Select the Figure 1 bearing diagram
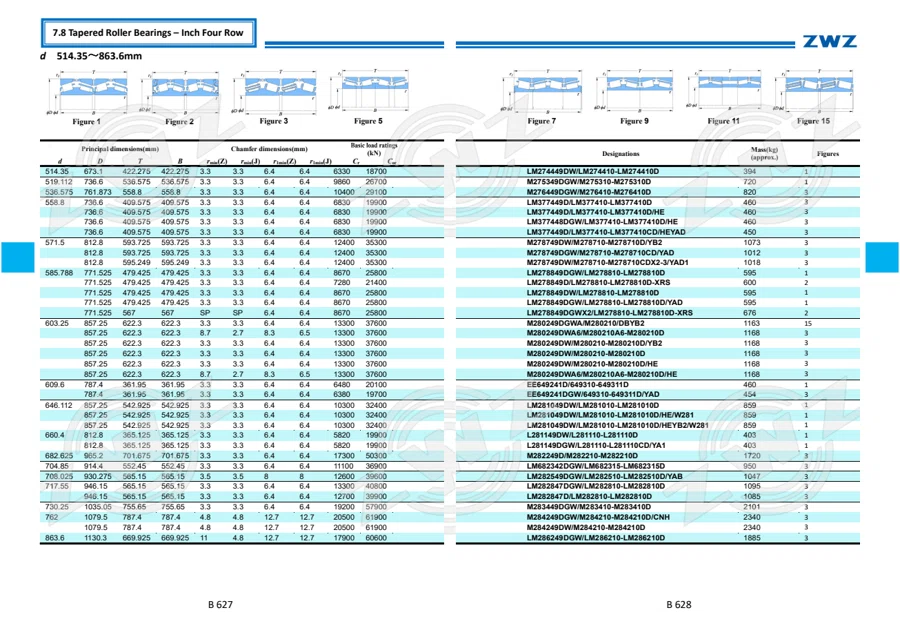The width and height of the screenshot is (900, 637). pos(87,92)
